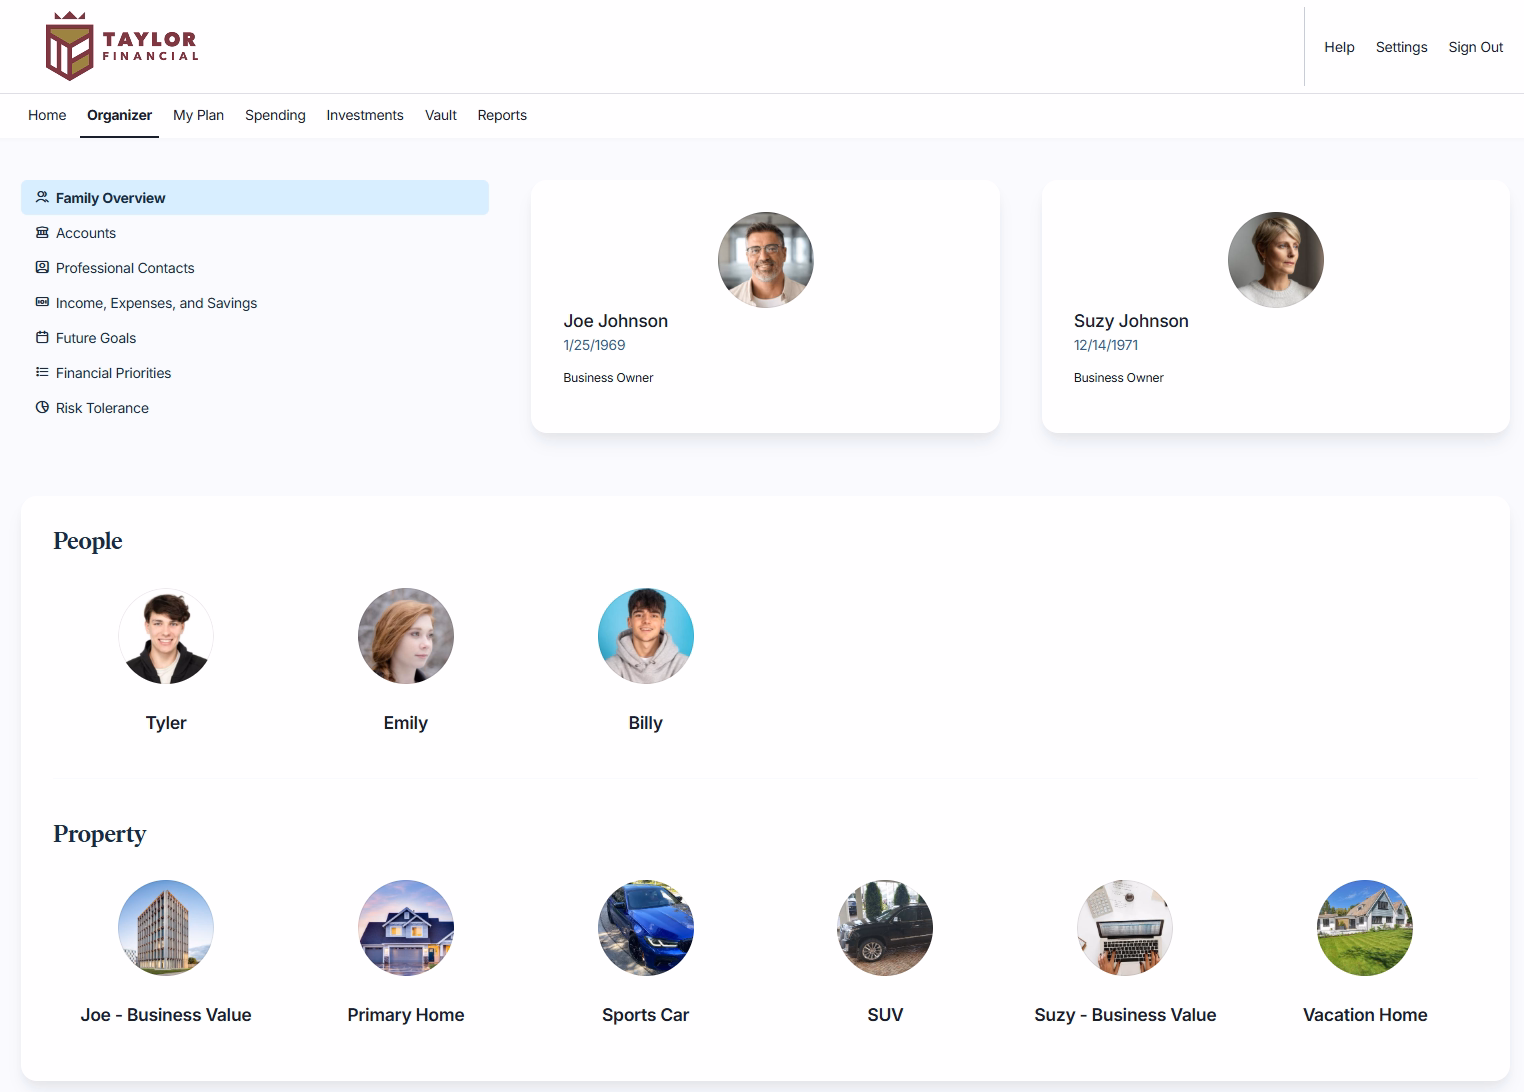
Task: Switch to the Investments tab
Action: [x=365, y=115]
